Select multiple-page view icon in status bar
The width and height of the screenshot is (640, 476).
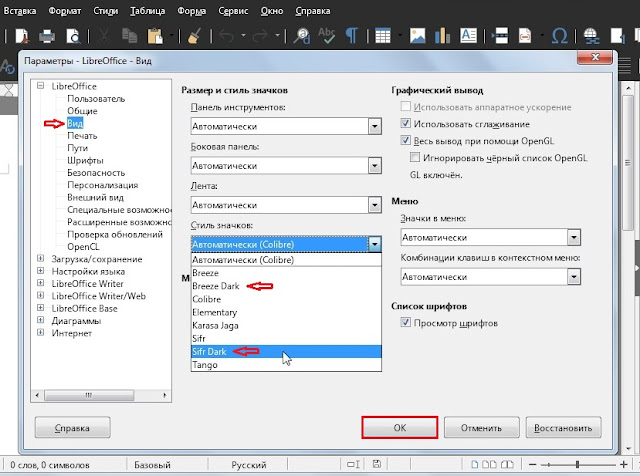pyautogui.click(x=489, y=465)
